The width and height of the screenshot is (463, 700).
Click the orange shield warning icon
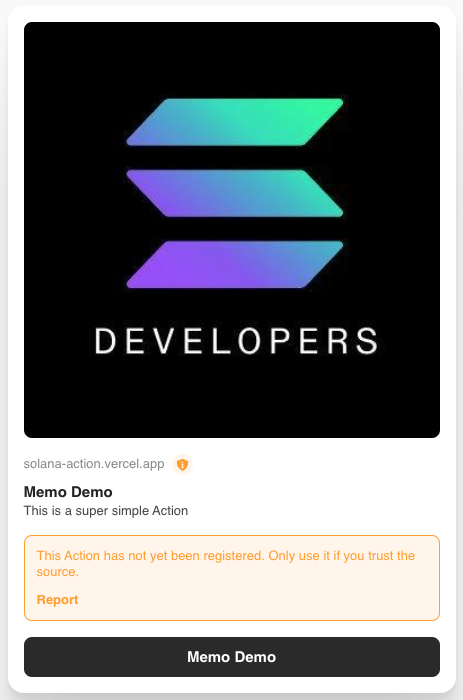tap(182, 464)
